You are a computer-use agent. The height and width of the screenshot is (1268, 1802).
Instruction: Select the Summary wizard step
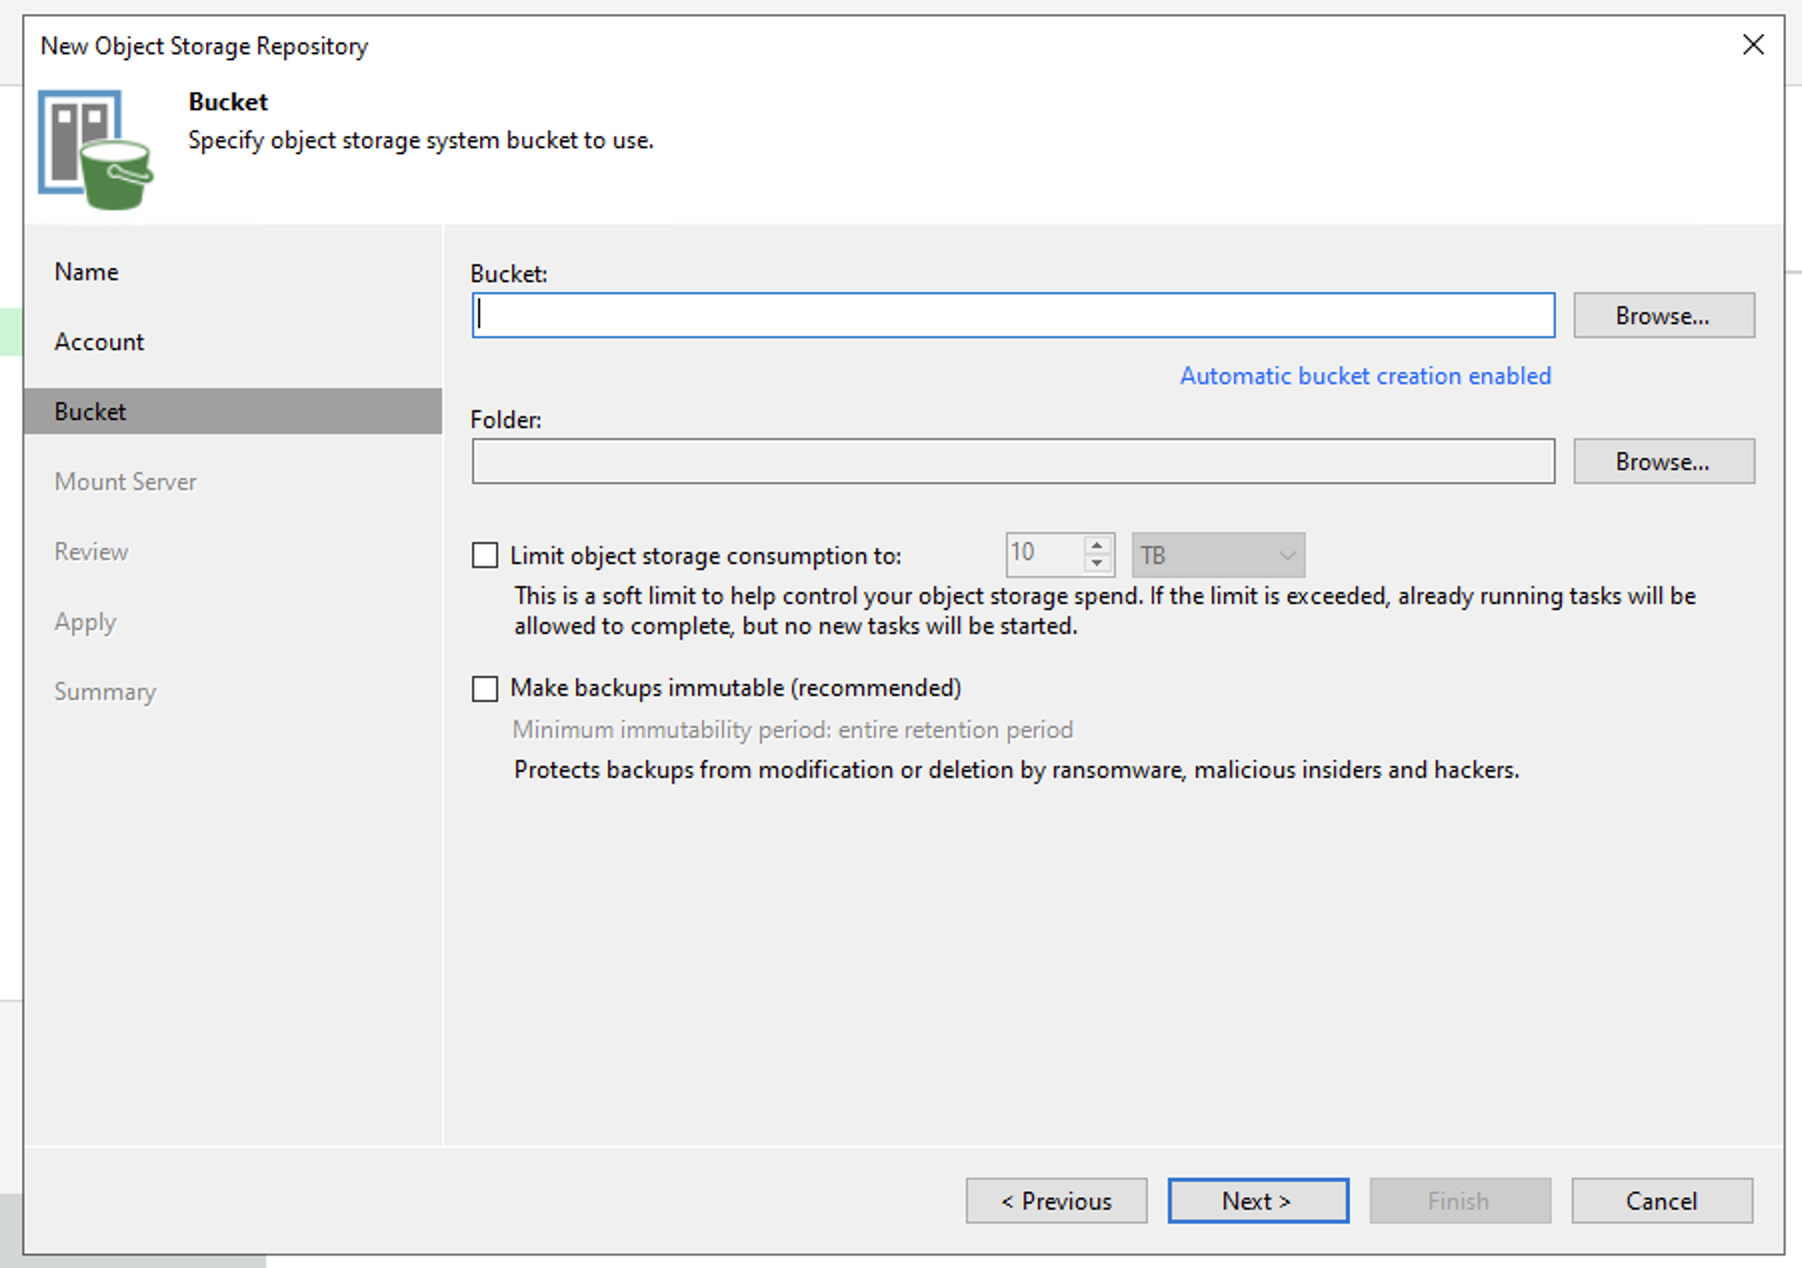pyautogui.click(x=105, y=692)
